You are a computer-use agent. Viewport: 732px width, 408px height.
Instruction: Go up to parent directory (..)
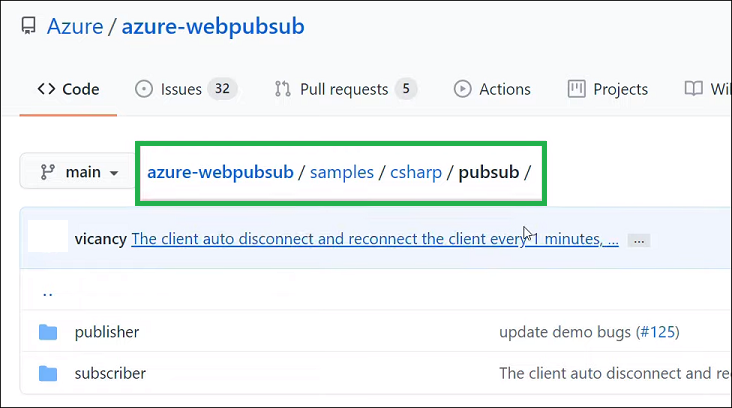(x=47, y=294)
